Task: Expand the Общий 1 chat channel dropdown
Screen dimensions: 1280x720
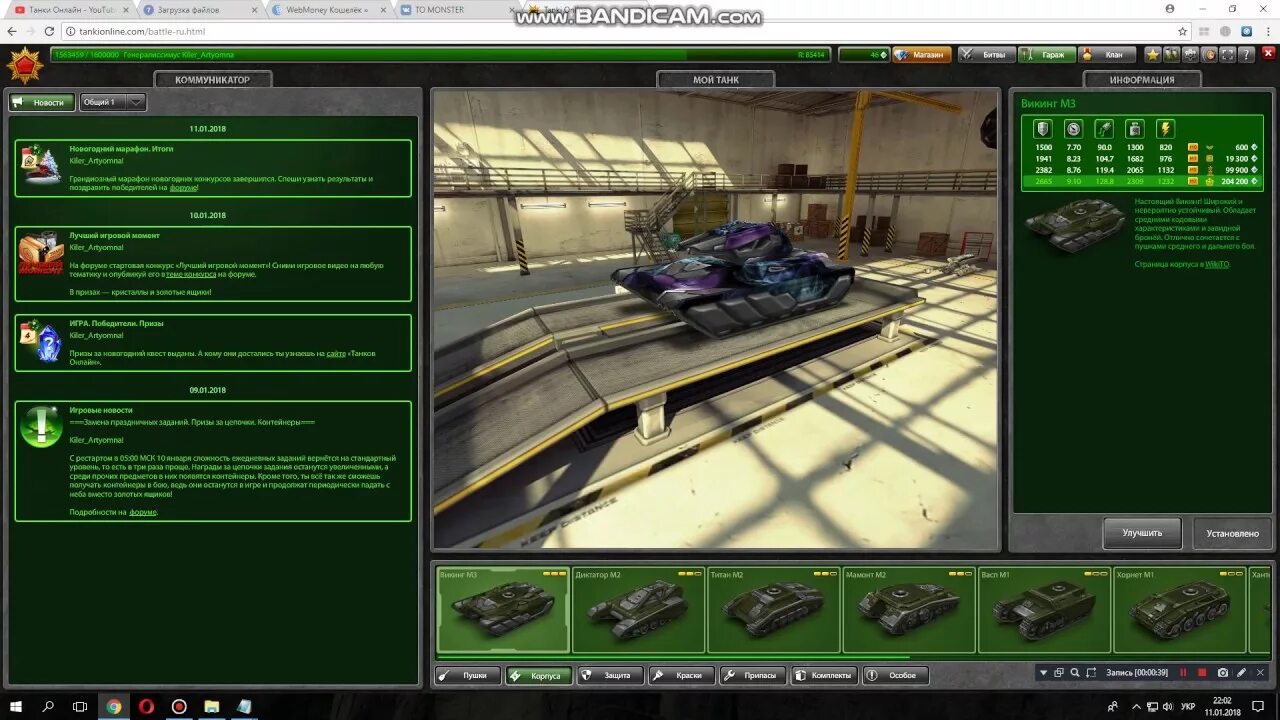Action: click(112, 102)
